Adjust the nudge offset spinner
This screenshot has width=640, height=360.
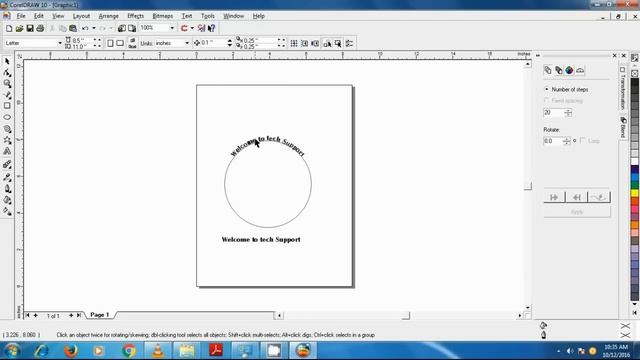pyautogui.click(x=229, y=43)
